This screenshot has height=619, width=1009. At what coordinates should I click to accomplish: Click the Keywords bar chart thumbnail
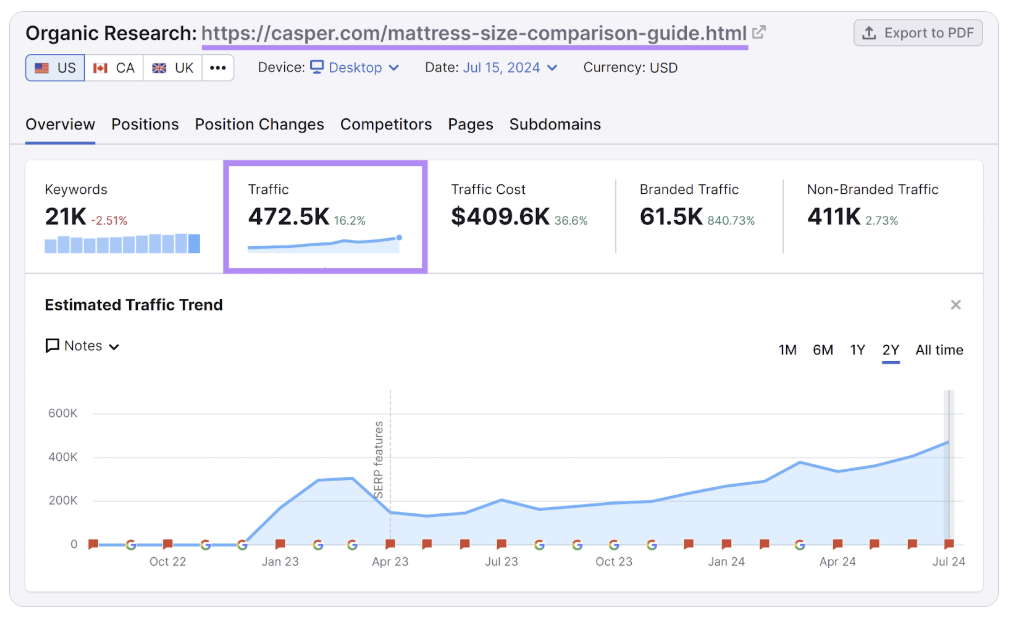point(122,243)
